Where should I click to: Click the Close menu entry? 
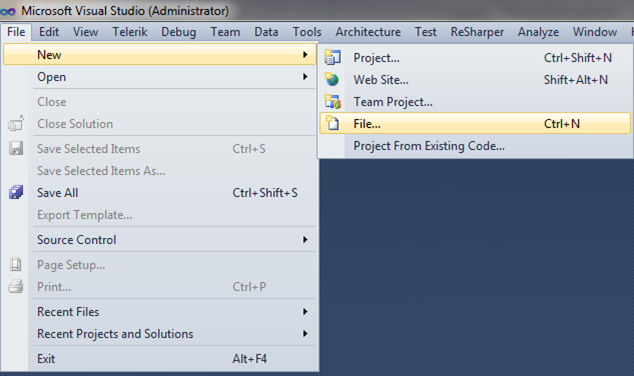point(159,101)
